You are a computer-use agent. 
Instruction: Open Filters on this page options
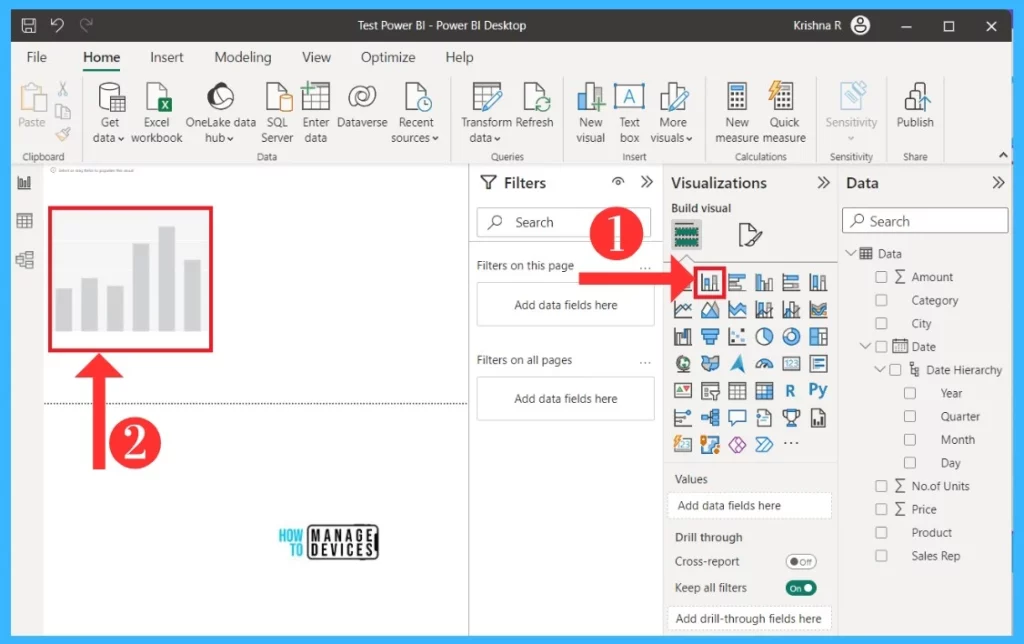click(x=645, y=268)
